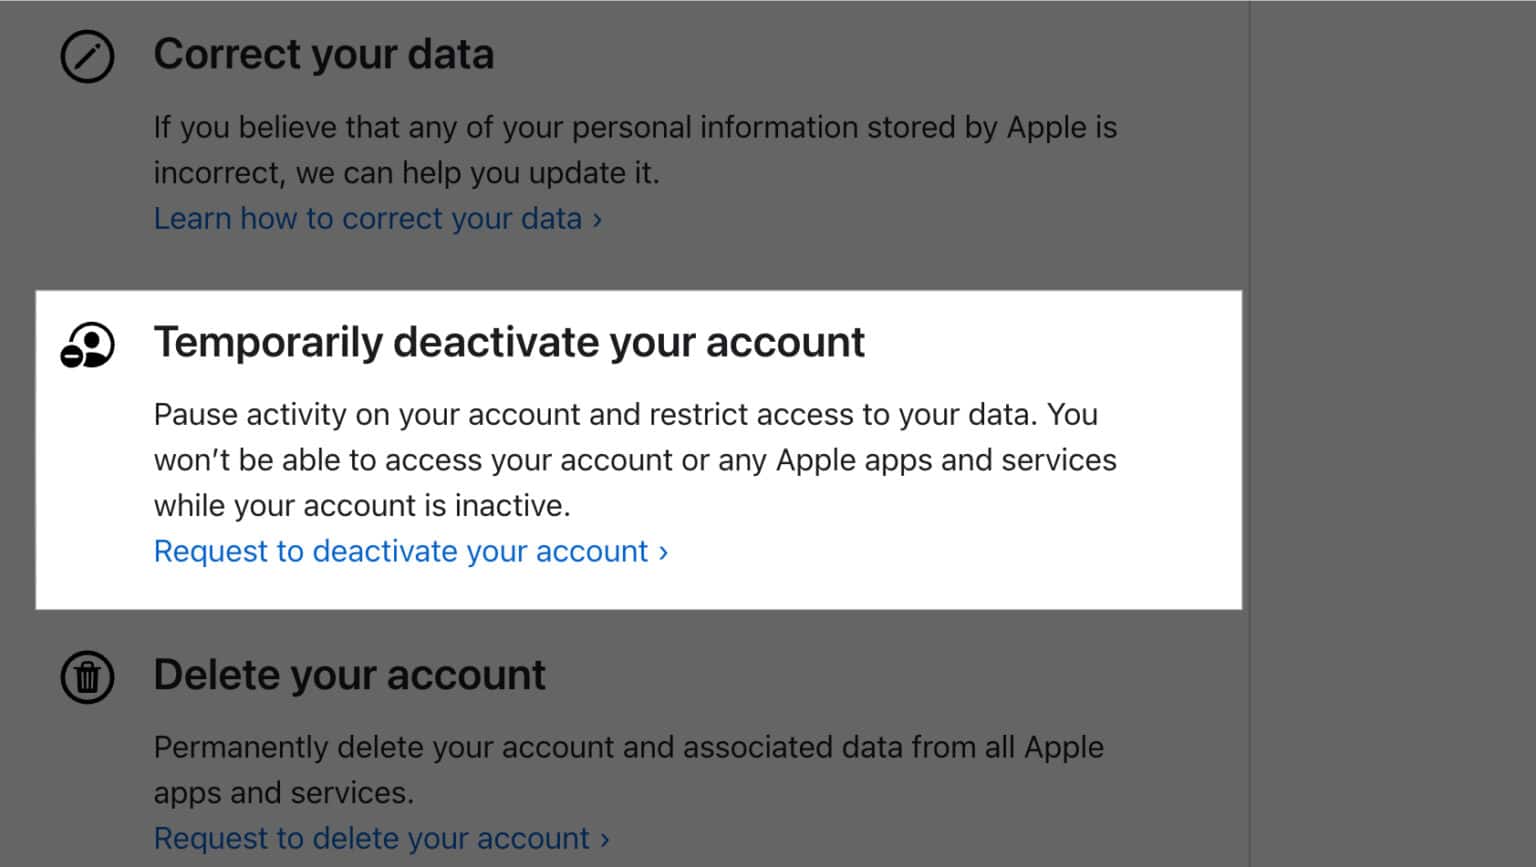Select the Temporarily deactivate your account heading
1536x867 pixels.
509,342
